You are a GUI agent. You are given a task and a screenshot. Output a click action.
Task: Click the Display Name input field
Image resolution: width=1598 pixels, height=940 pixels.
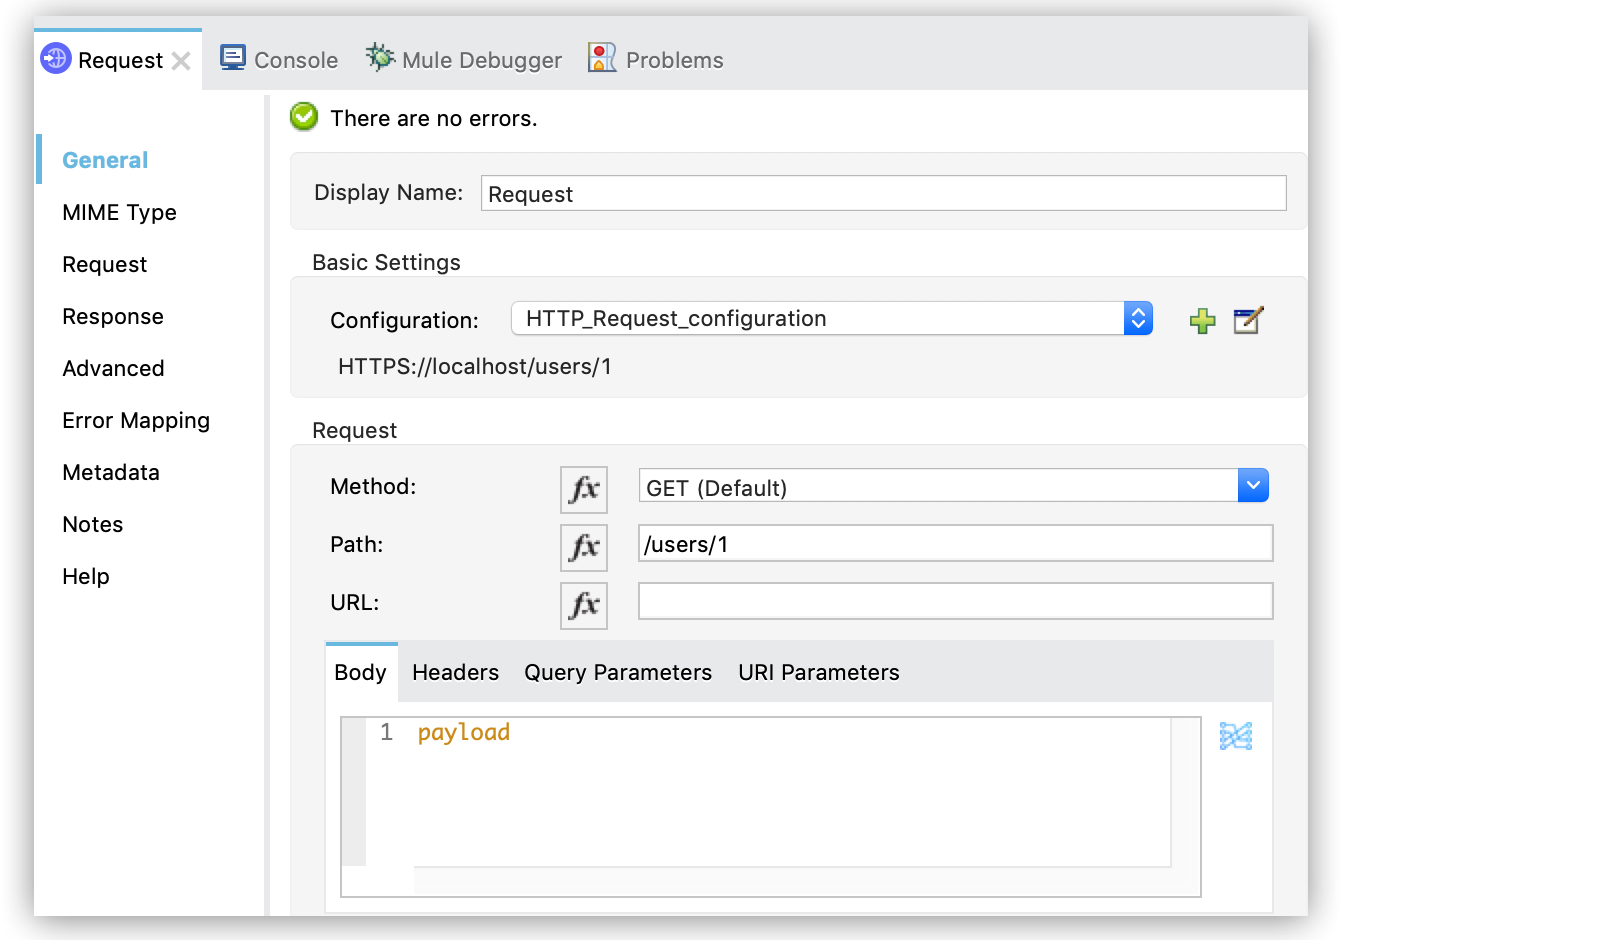(x=883, y=194)
